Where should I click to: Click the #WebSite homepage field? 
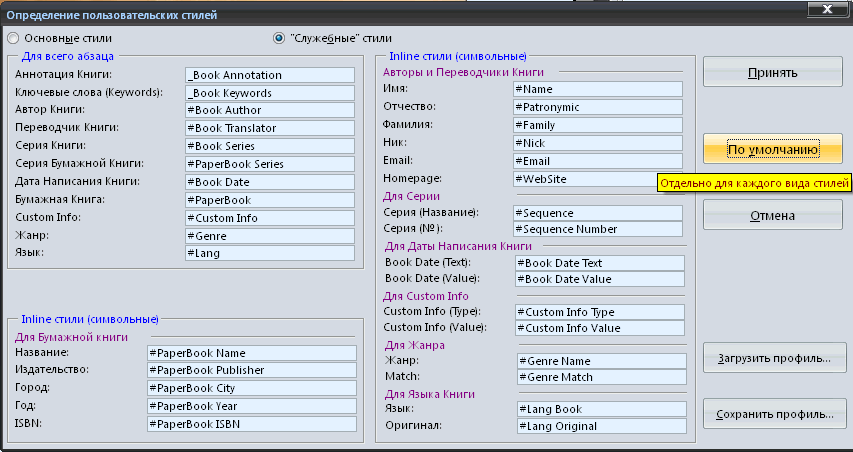598,179
